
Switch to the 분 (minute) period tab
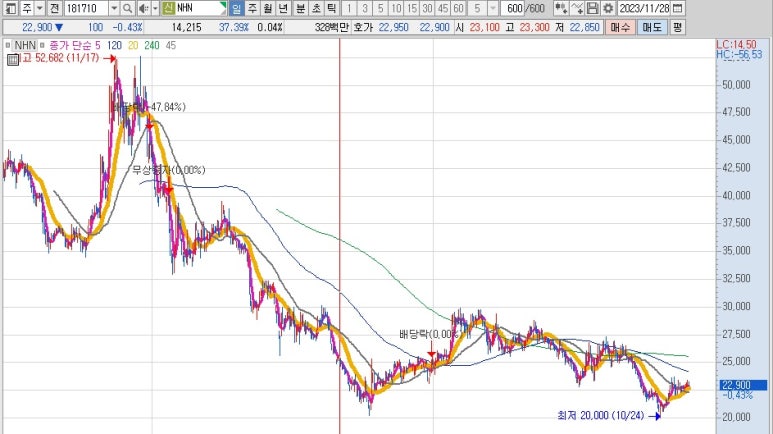(300, 8)
